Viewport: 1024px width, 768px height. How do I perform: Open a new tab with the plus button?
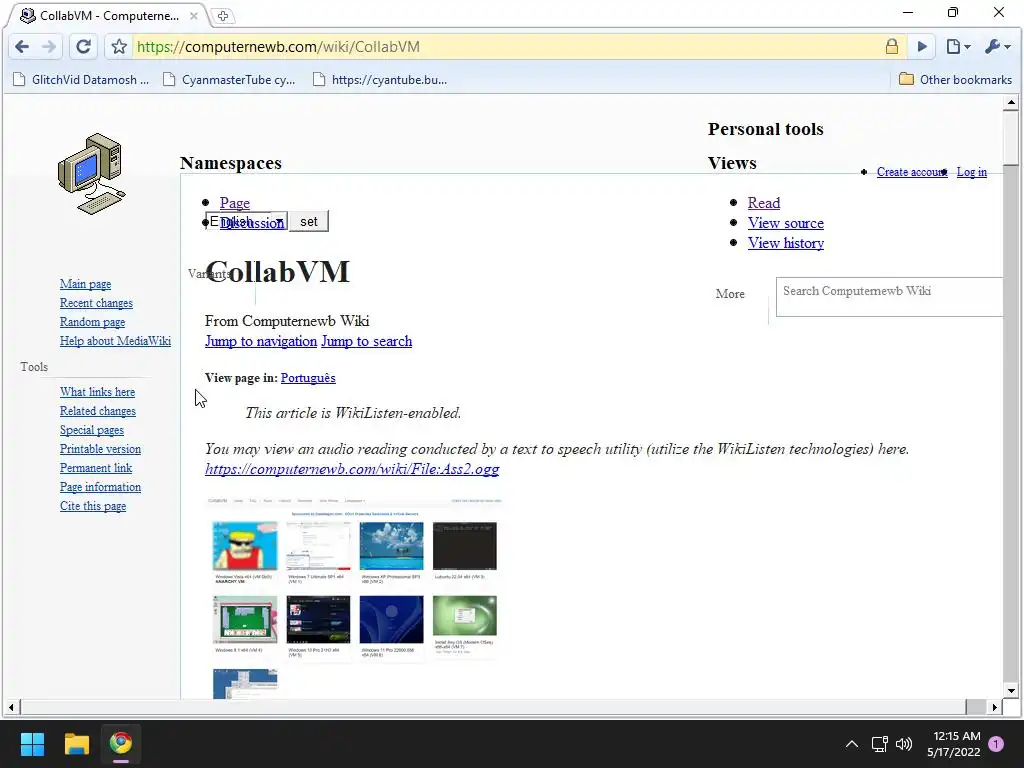[223, 16]
